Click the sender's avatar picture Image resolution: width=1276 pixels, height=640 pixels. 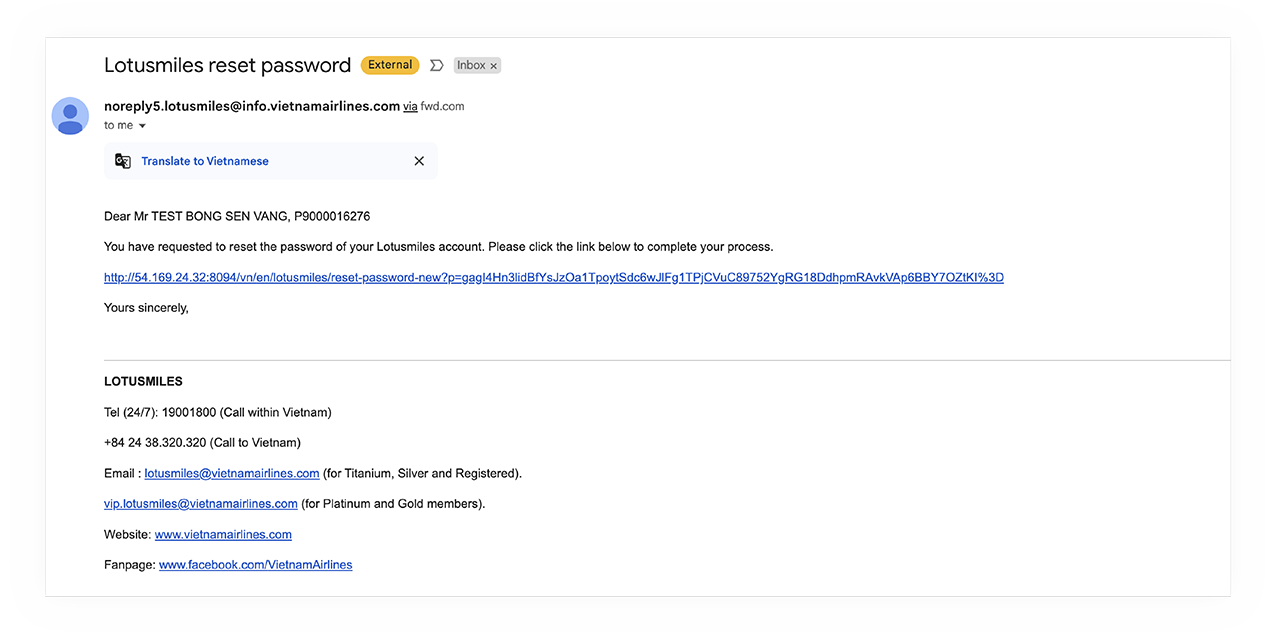pyautogui.click(x=70, y=116)
